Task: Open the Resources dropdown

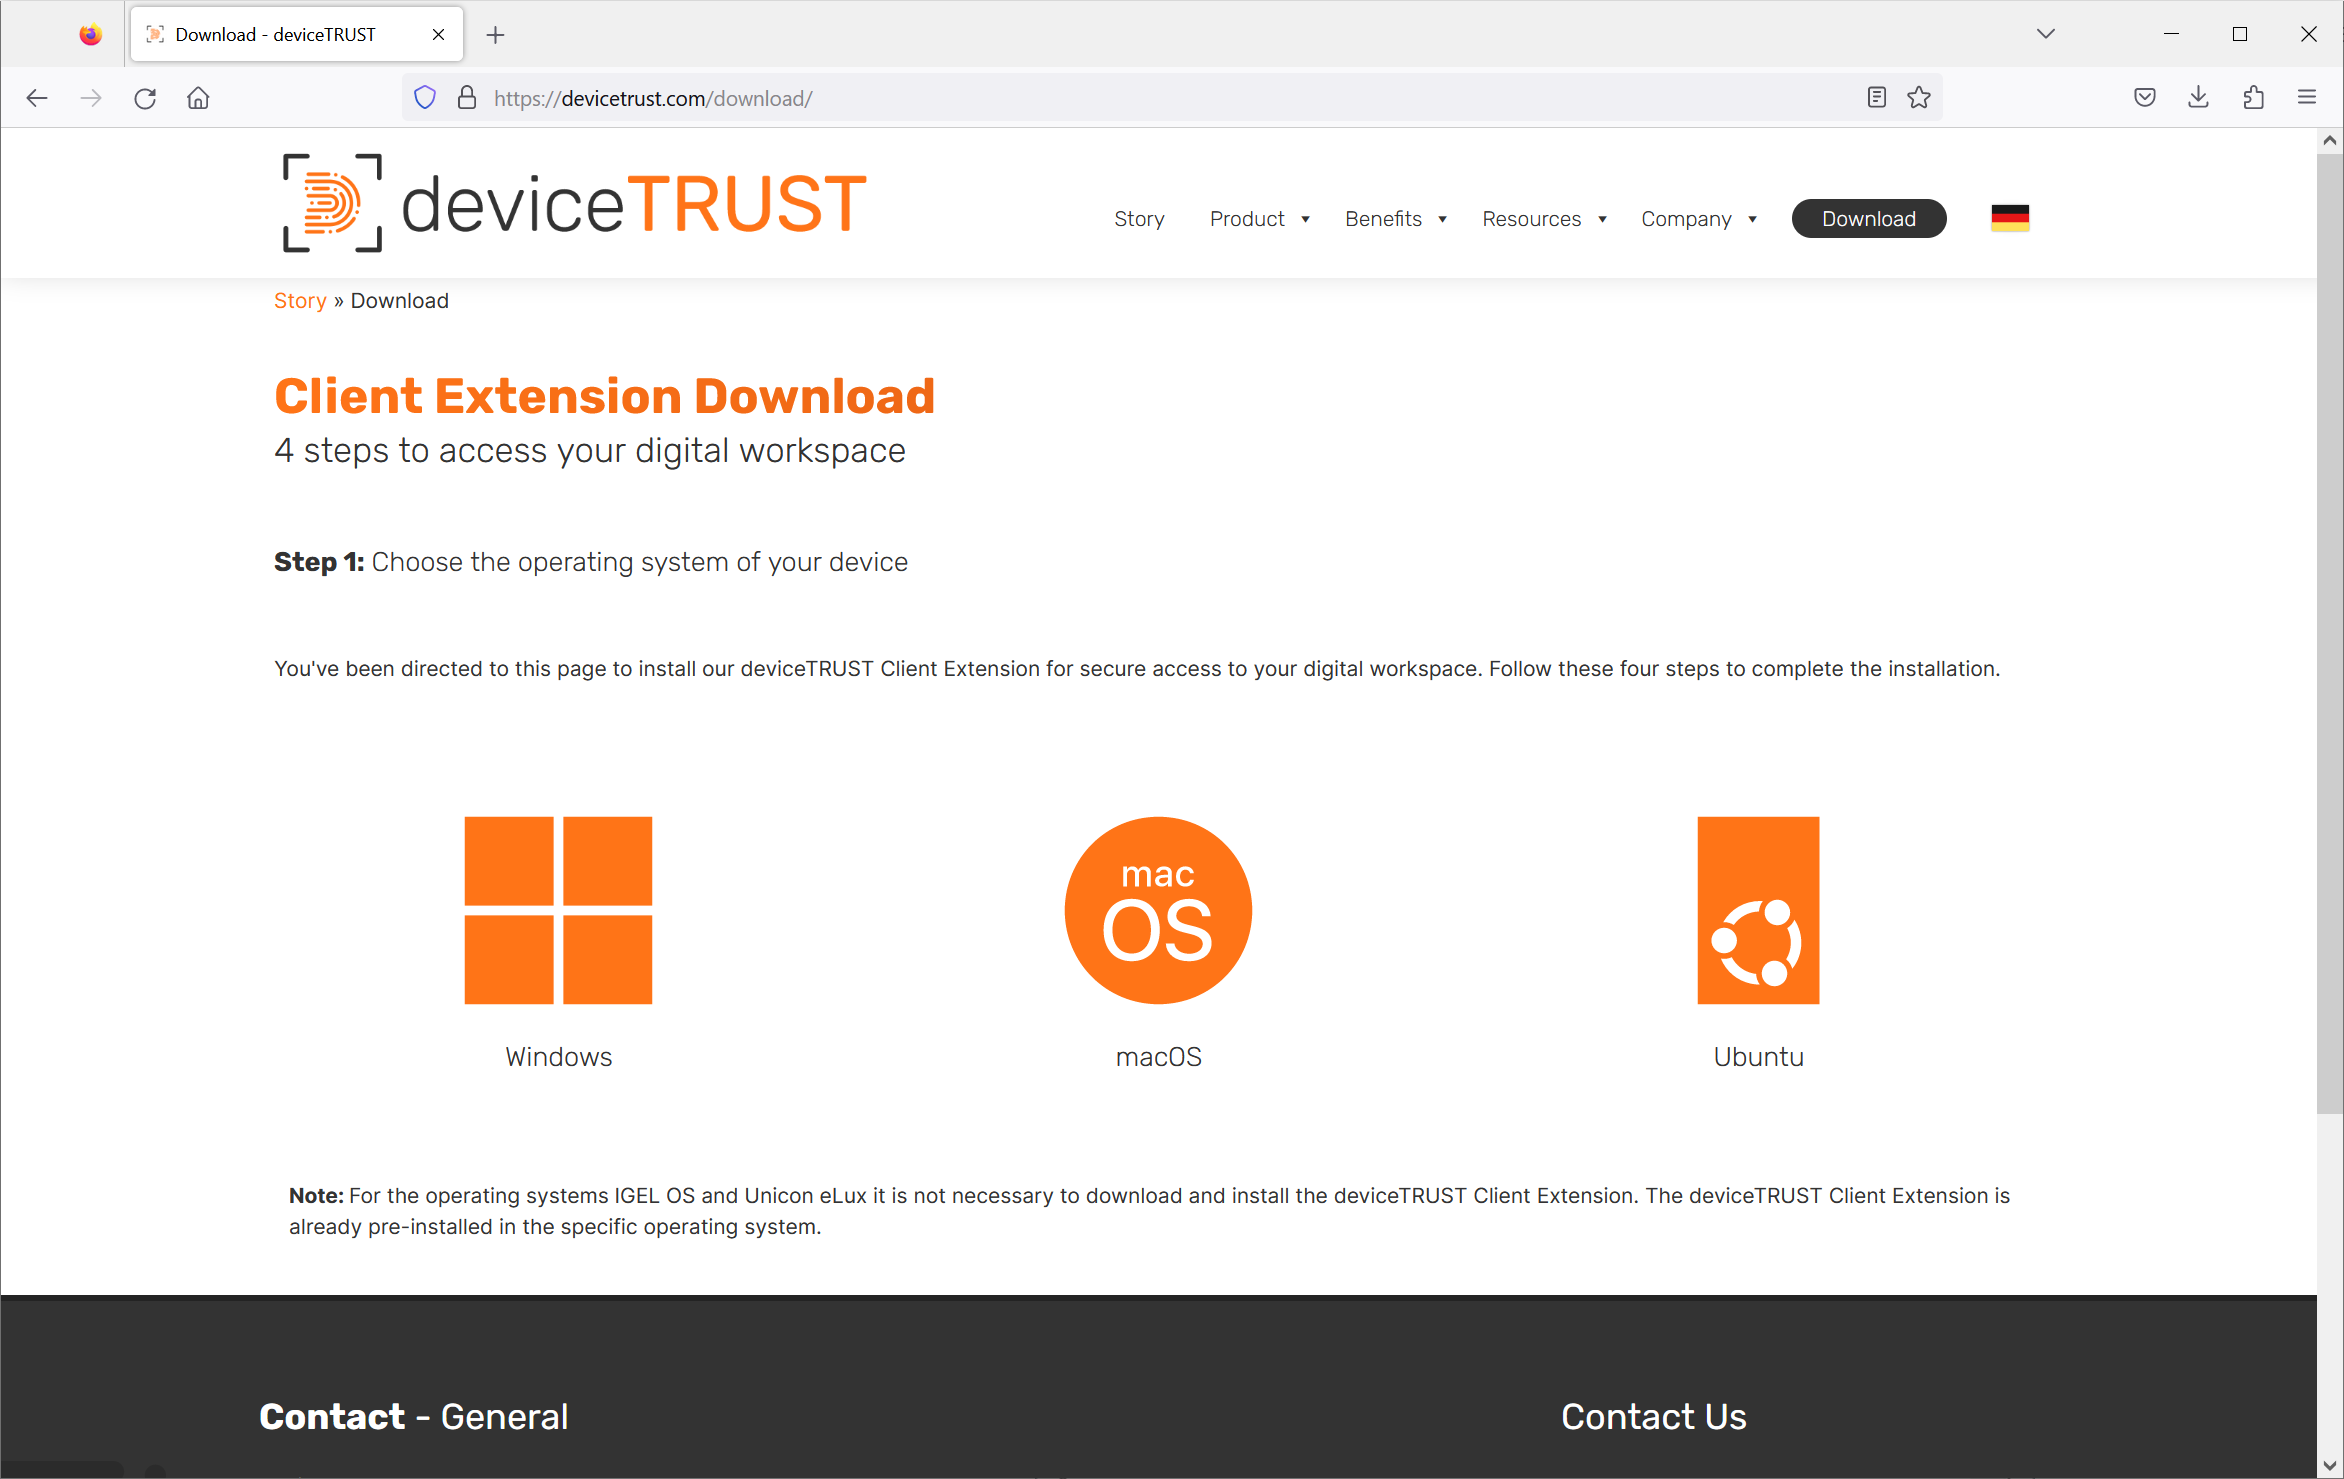Action: click(x=1532, y=218)
